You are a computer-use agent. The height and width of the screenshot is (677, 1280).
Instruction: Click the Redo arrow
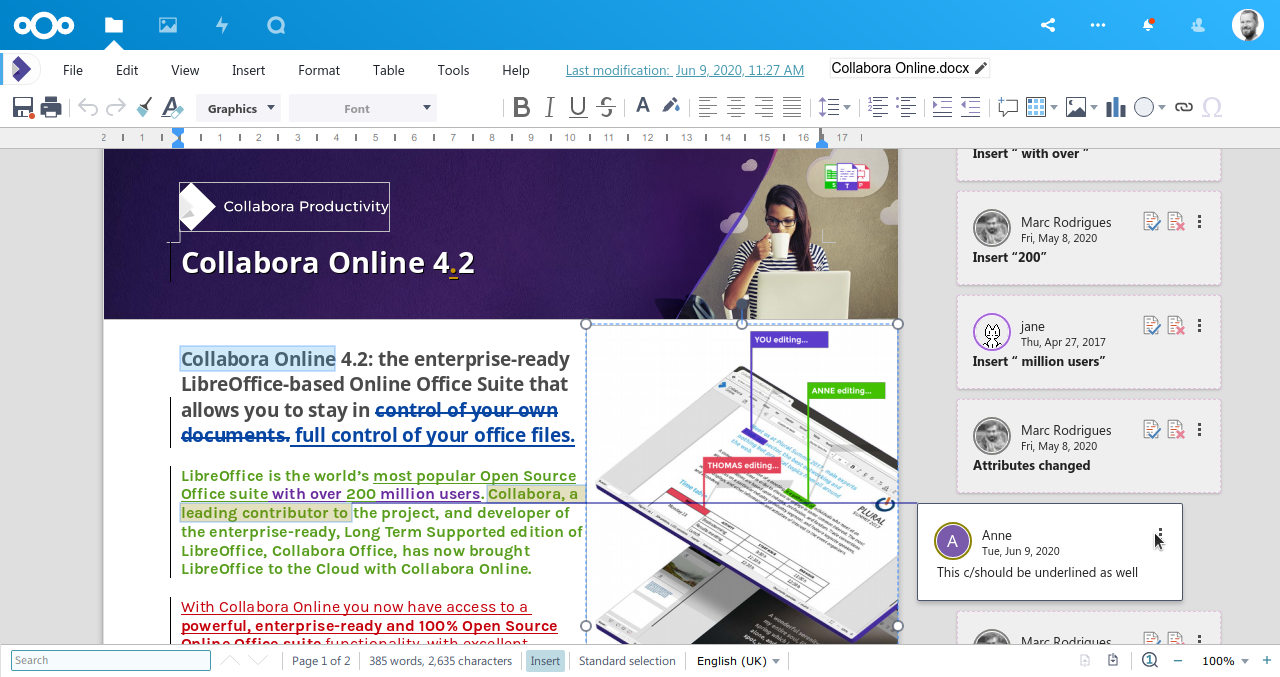pyautogui.click(x=116, y=107)
